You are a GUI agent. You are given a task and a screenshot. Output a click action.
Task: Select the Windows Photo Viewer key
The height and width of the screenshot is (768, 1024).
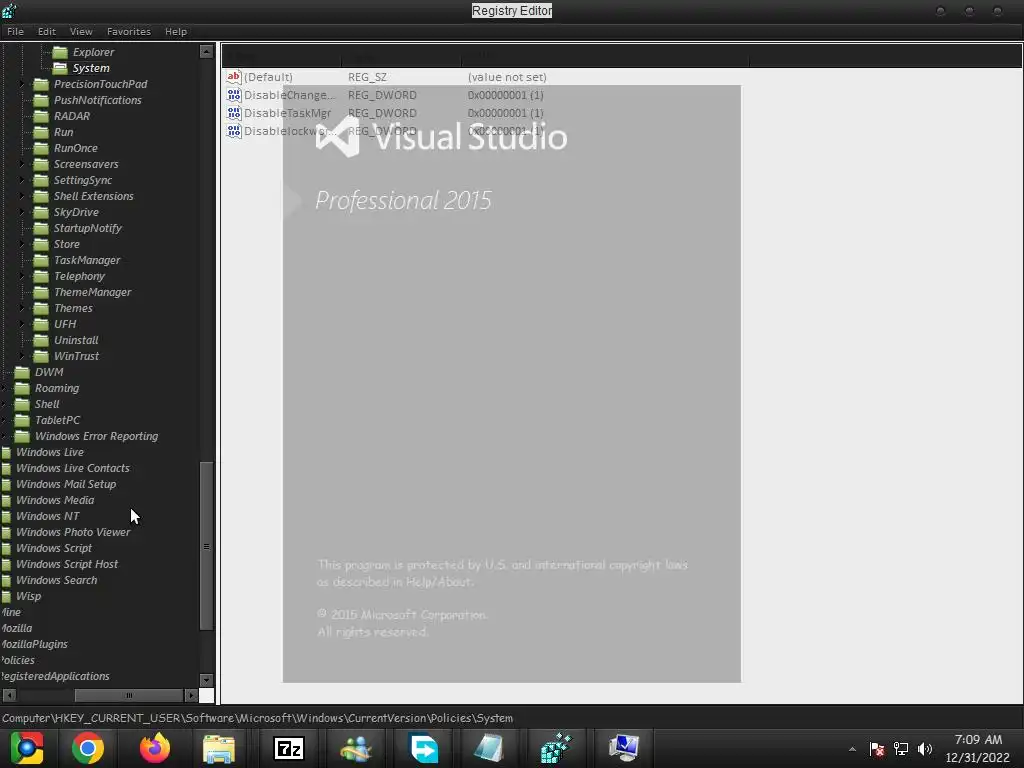pyautogui.click(x=73, y=532)
